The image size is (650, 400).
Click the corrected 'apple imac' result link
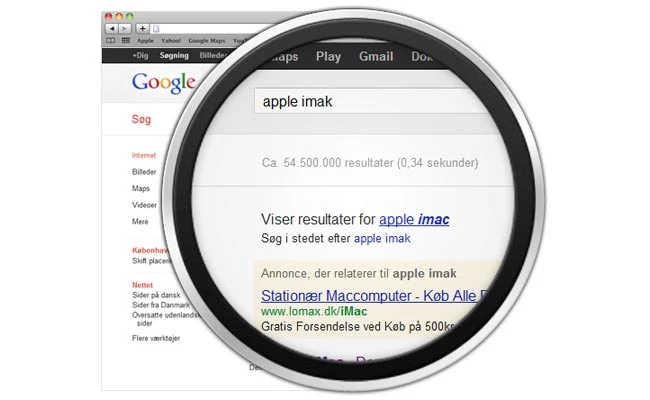414,219
